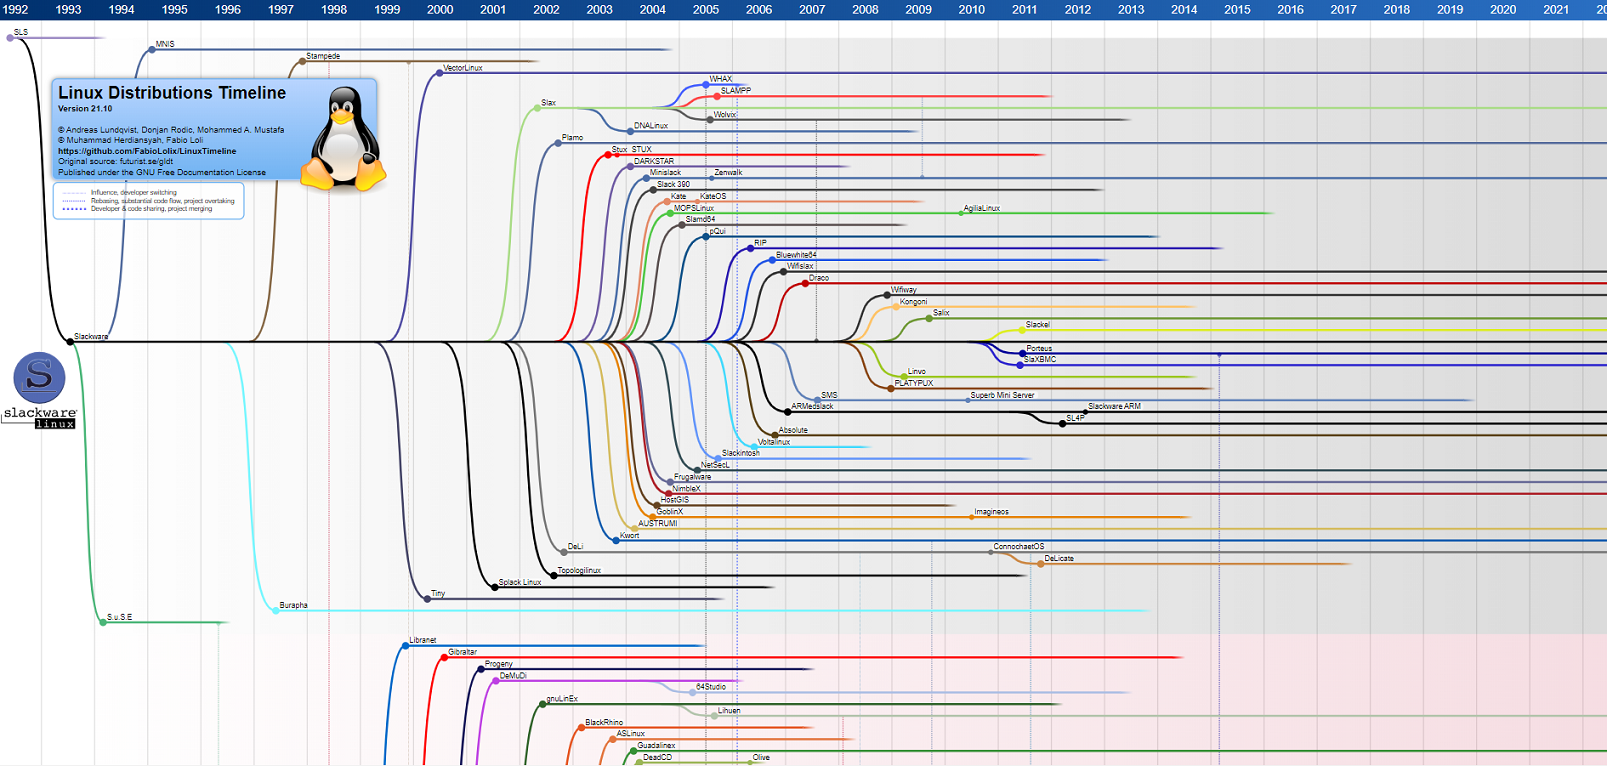1607x766 pixels.
Task: Click the DNALinux label
Action: point(651,126)
